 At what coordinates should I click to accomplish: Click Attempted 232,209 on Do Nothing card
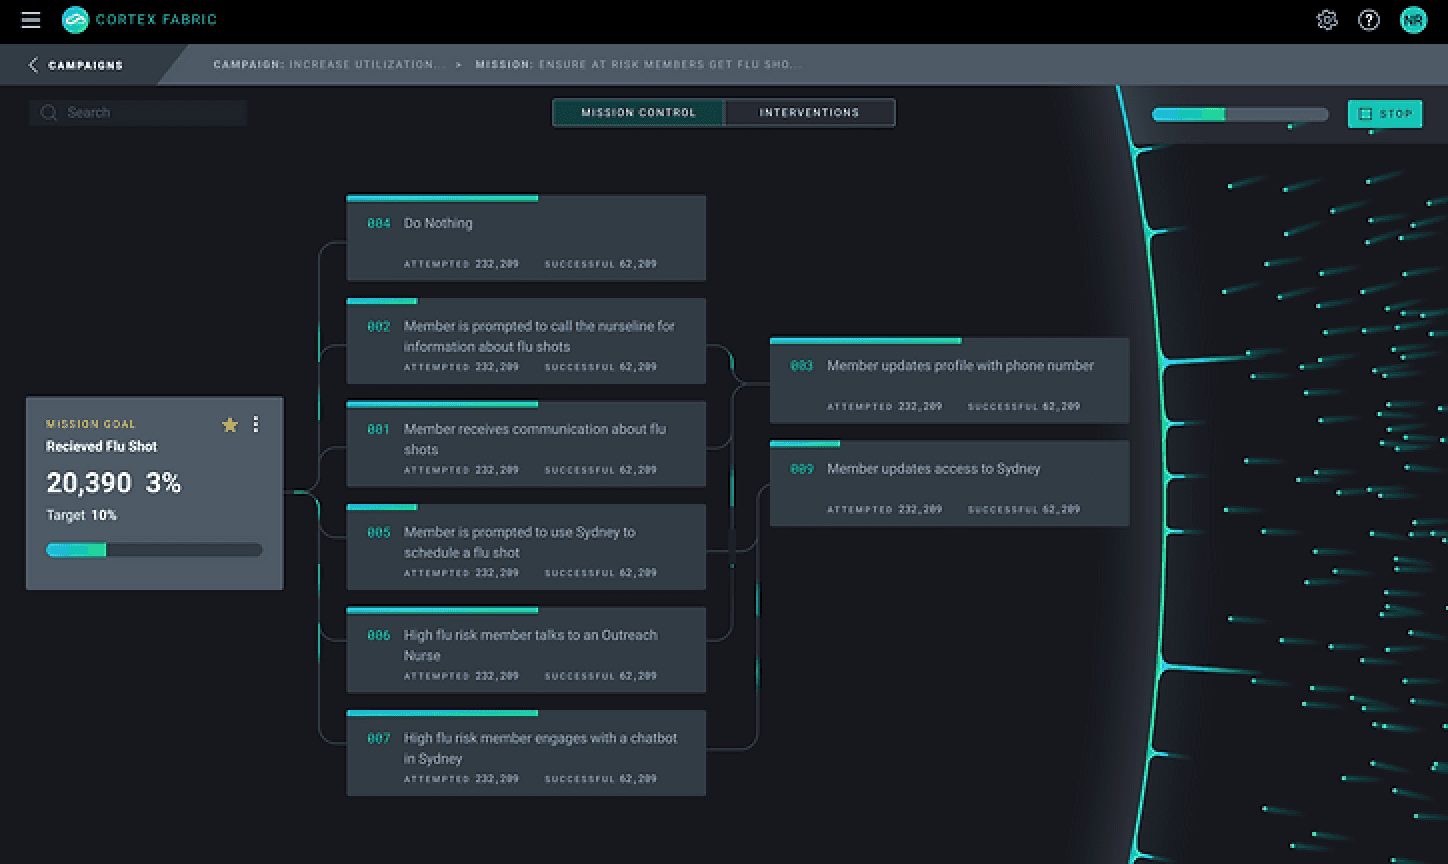[x=461, y=265]
